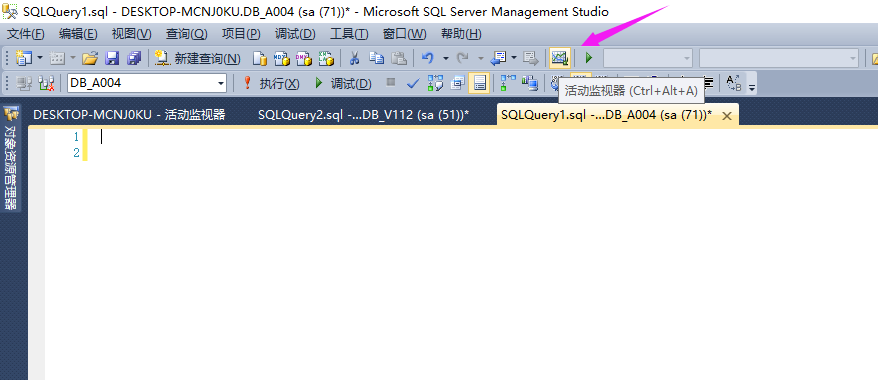The image size is (878, 380).
Task: Expand the New Project dropdown arrow
Action: pyautogui.click(x=40, y=58)
